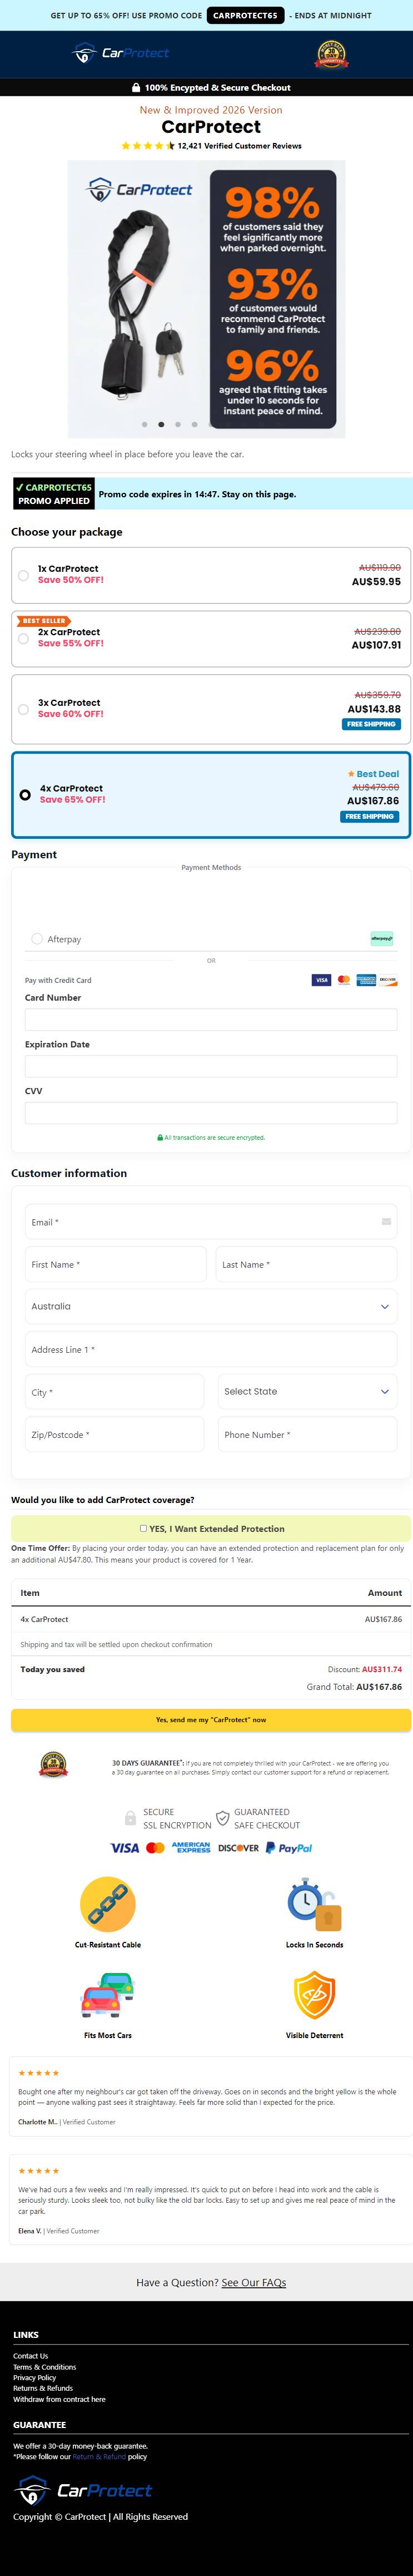Screen dimensions: 413x2576
Task: Focus the Phone Number field
Action: pos(307,1434)
